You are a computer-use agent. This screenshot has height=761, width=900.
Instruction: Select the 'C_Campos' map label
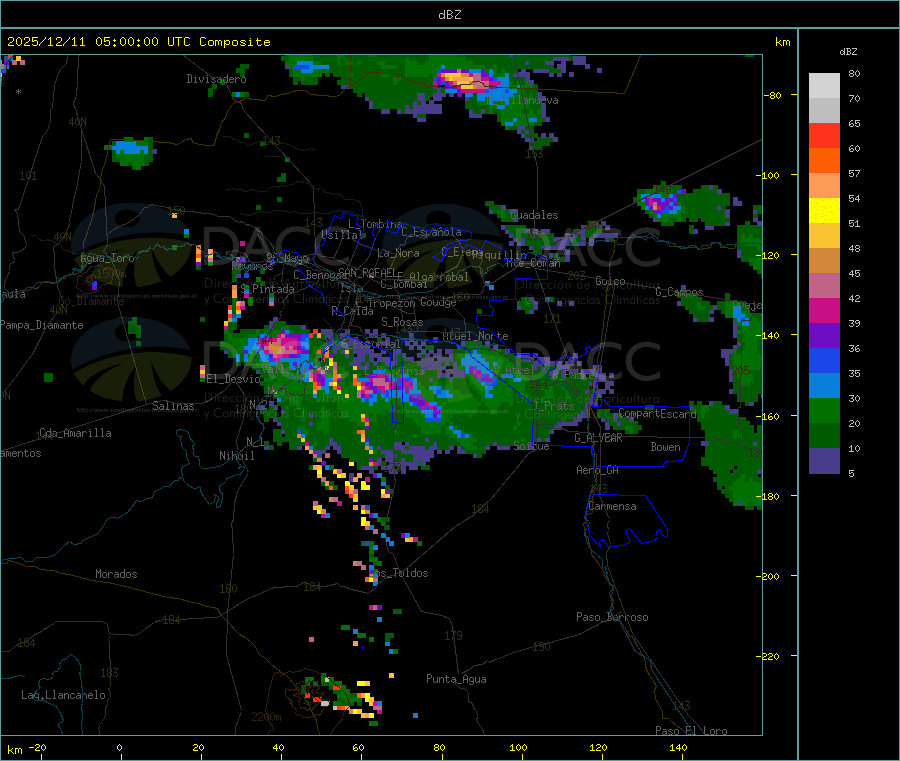(679, 292)
